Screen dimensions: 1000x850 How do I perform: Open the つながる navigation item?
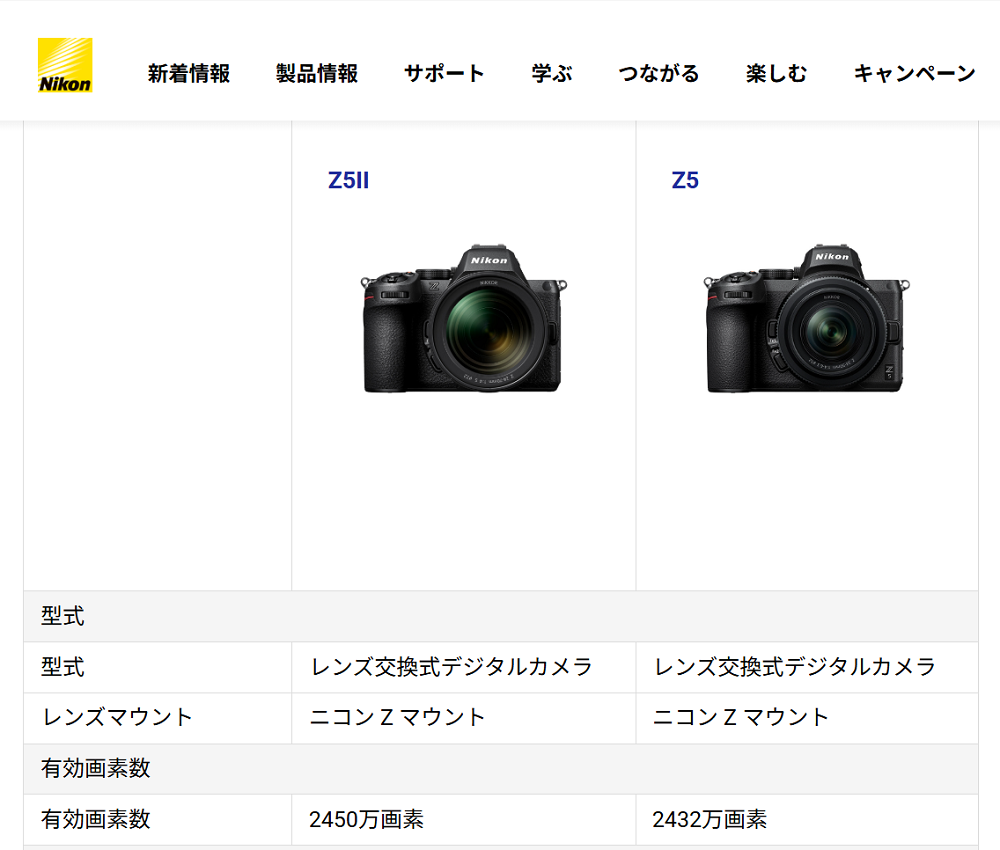(659, 73)
